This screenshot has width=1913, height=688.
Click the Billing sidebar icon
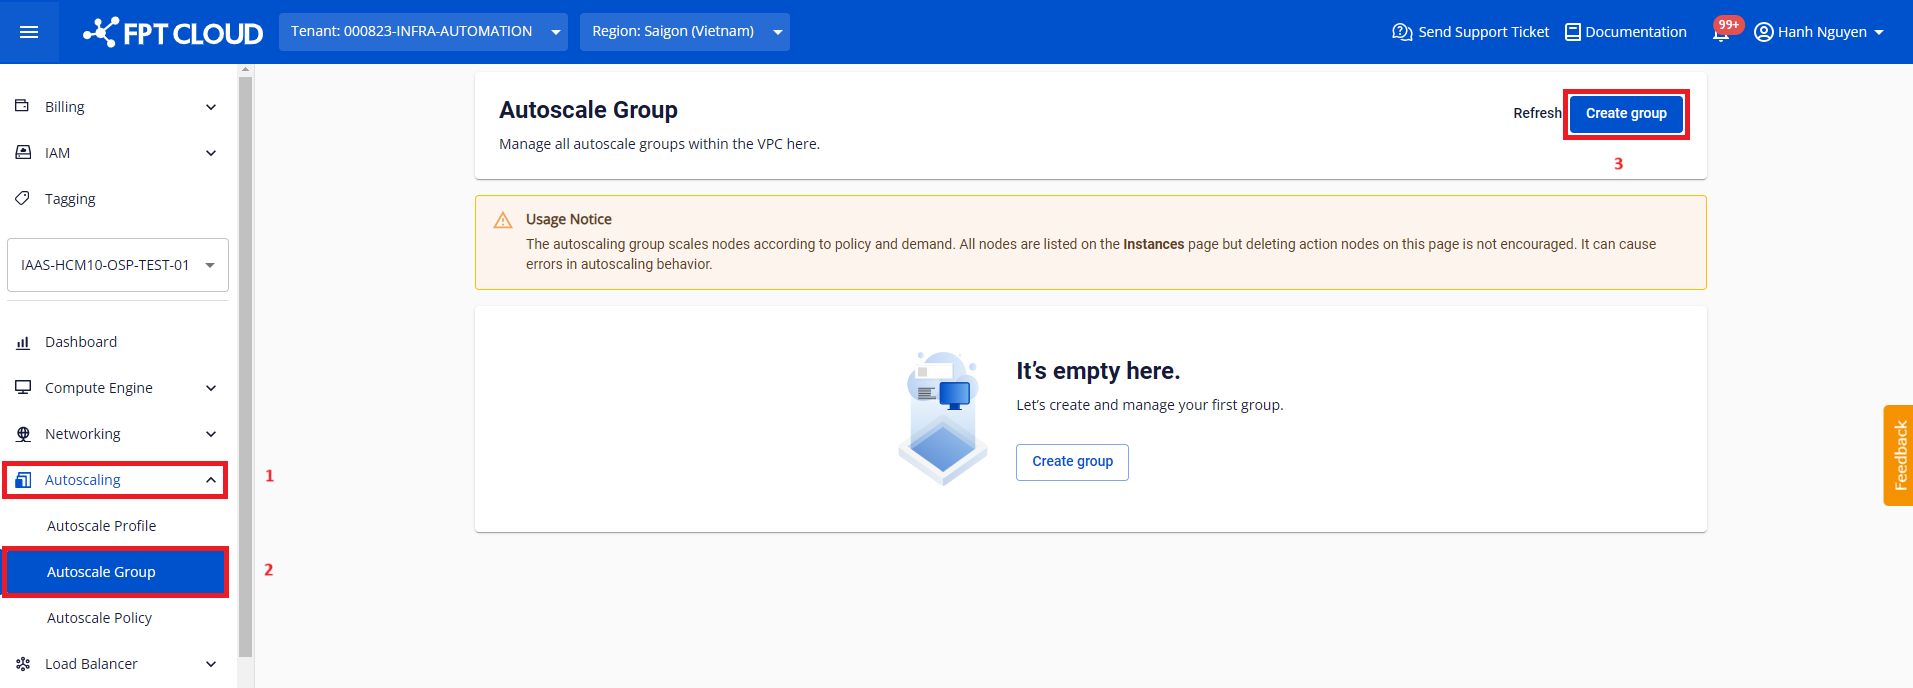pyautogui.click(x=22, y=106)
